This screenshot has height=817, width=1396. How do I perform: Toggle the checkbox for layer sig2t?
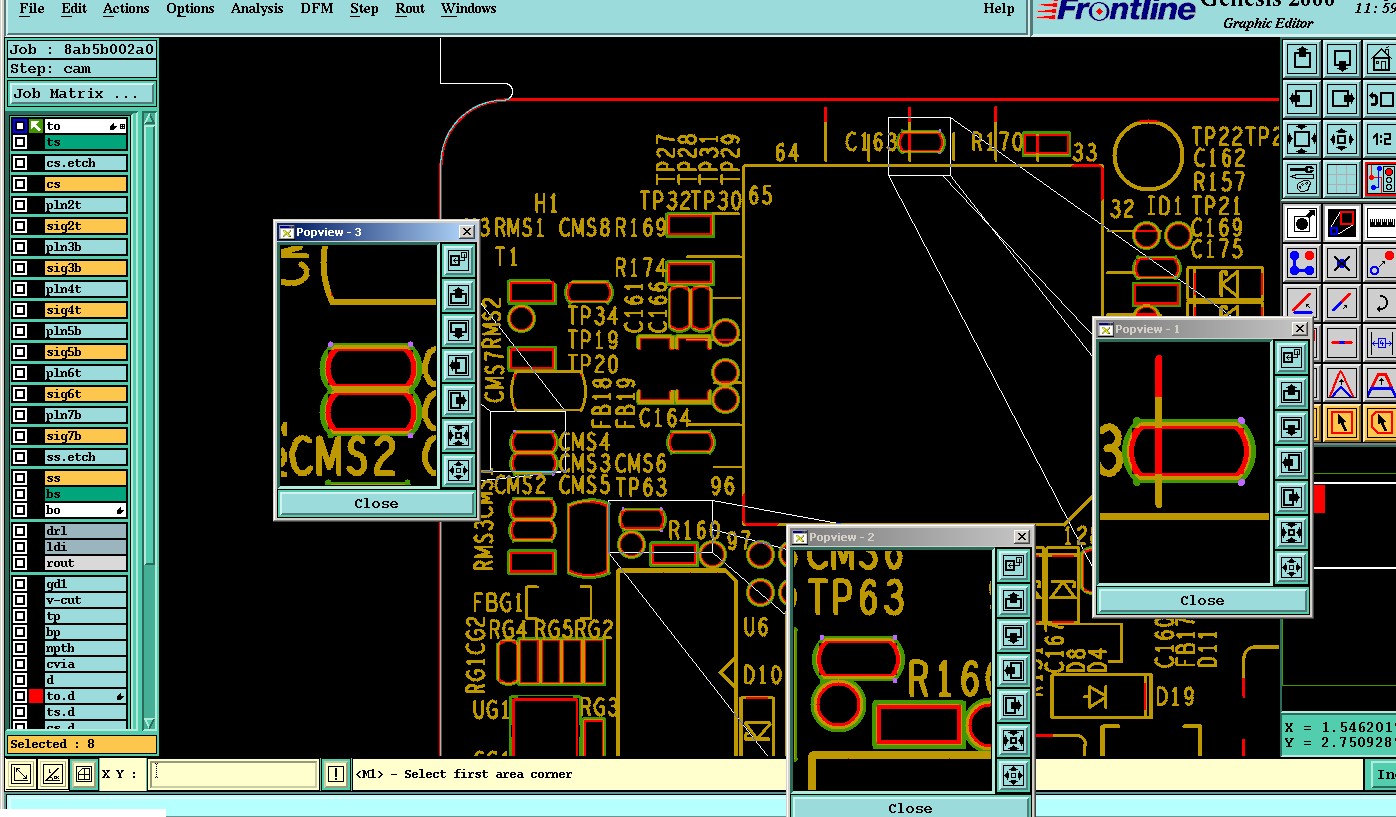coord(20,226)
